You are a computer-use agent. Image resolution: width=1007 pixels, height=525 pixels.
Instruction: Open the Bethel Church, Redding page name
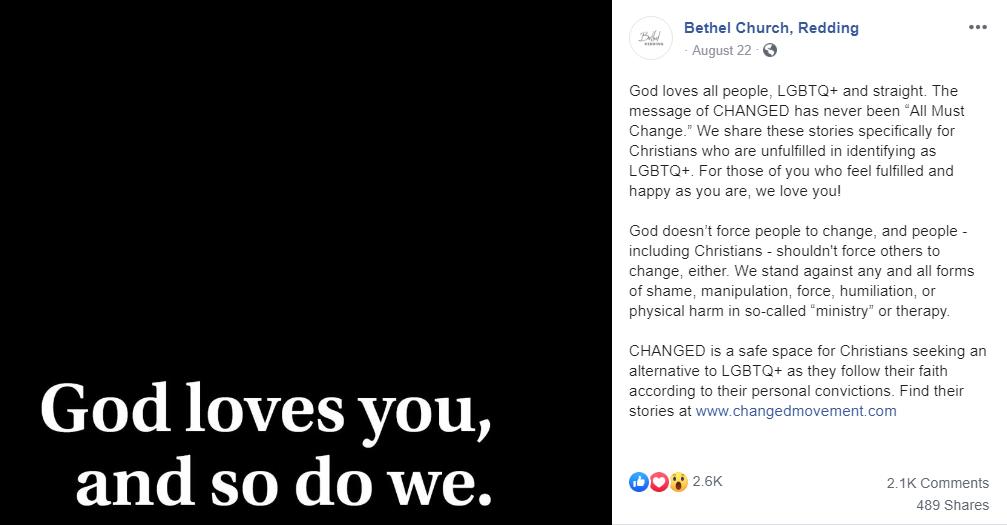tap(771, 28)
